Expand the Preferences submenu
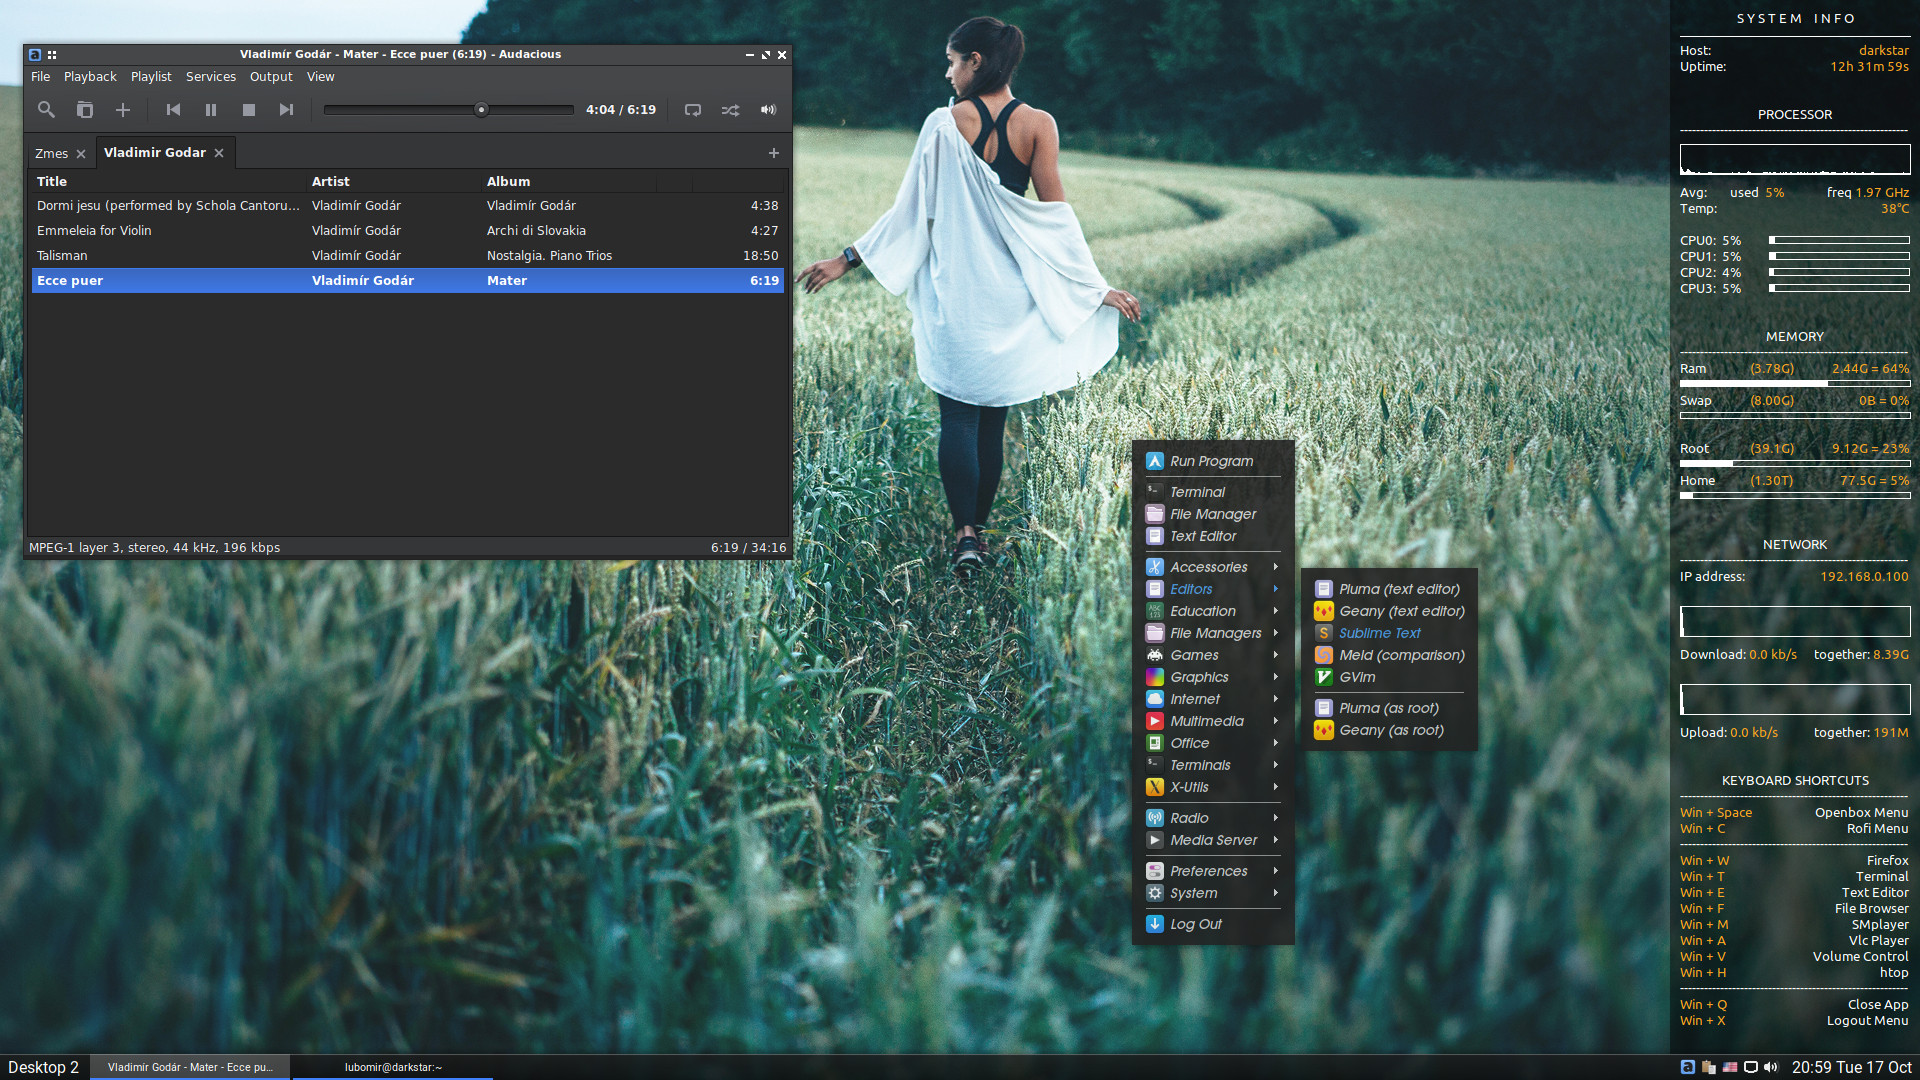Screen dimensions: 1920x1080 coord(1208,871)
